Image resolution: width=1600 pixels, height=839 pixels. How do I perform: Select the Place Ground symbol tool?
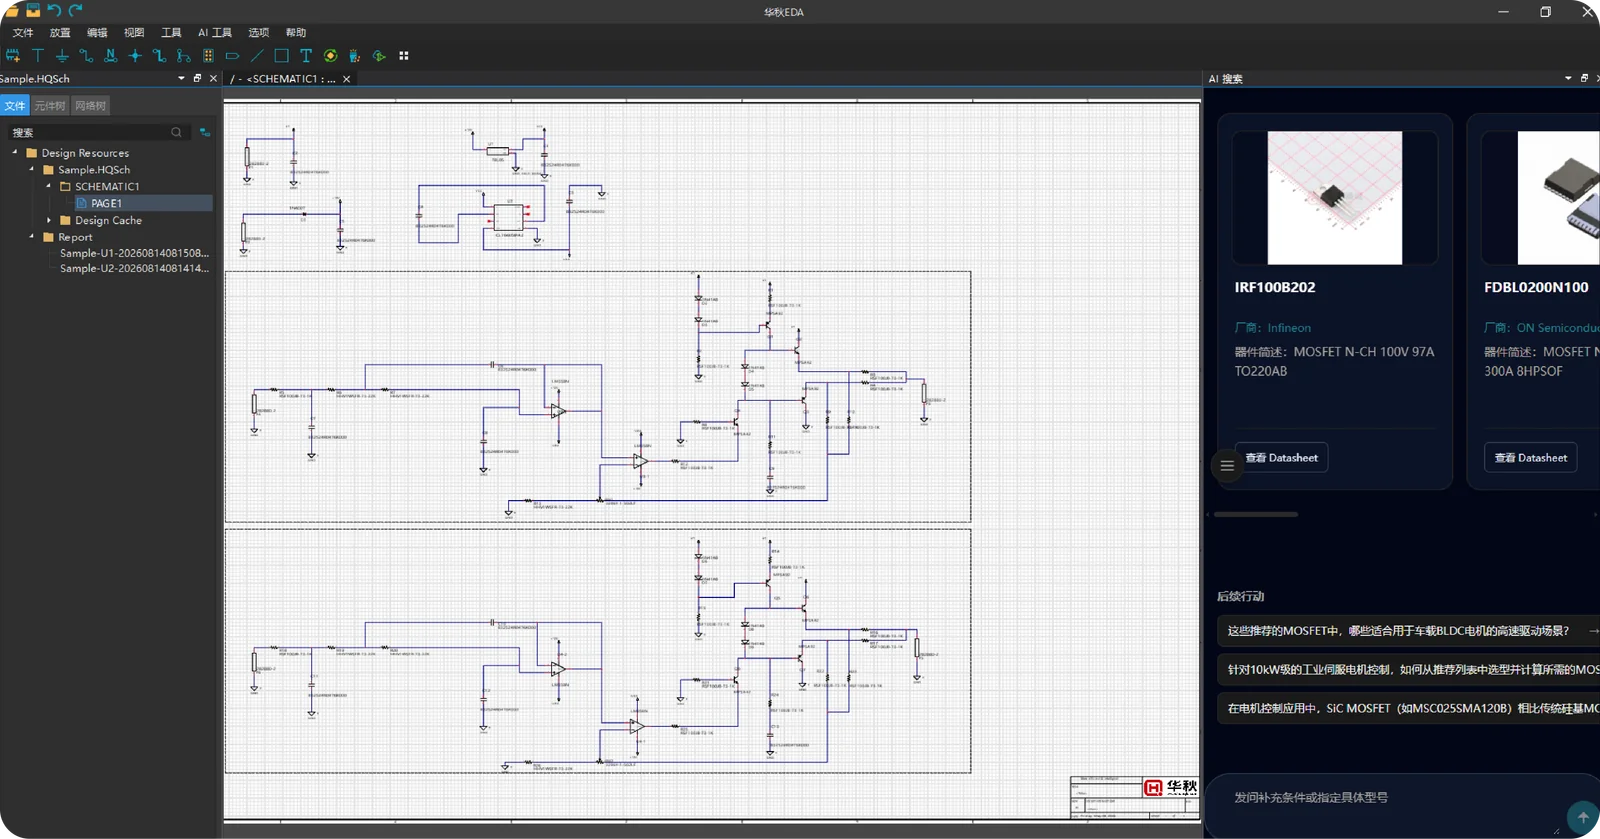pos(62,56)
